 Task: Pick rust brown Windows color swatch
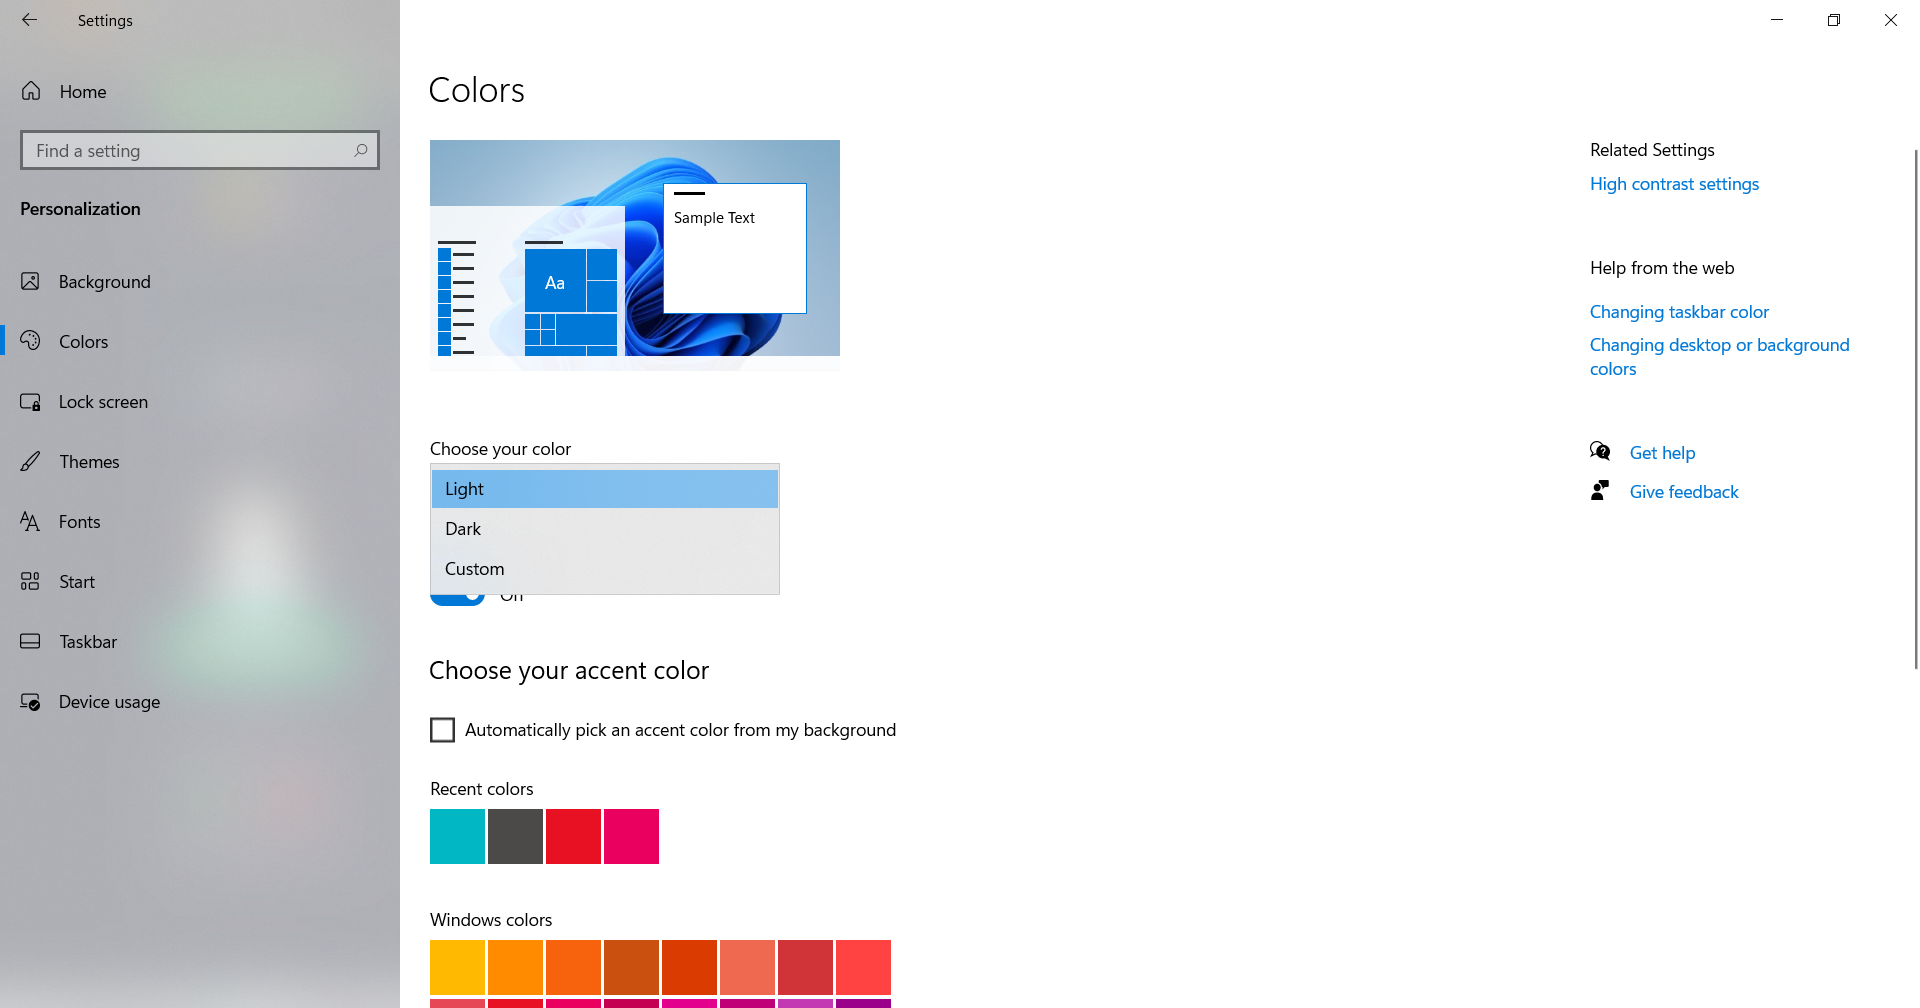coord(631,967)
